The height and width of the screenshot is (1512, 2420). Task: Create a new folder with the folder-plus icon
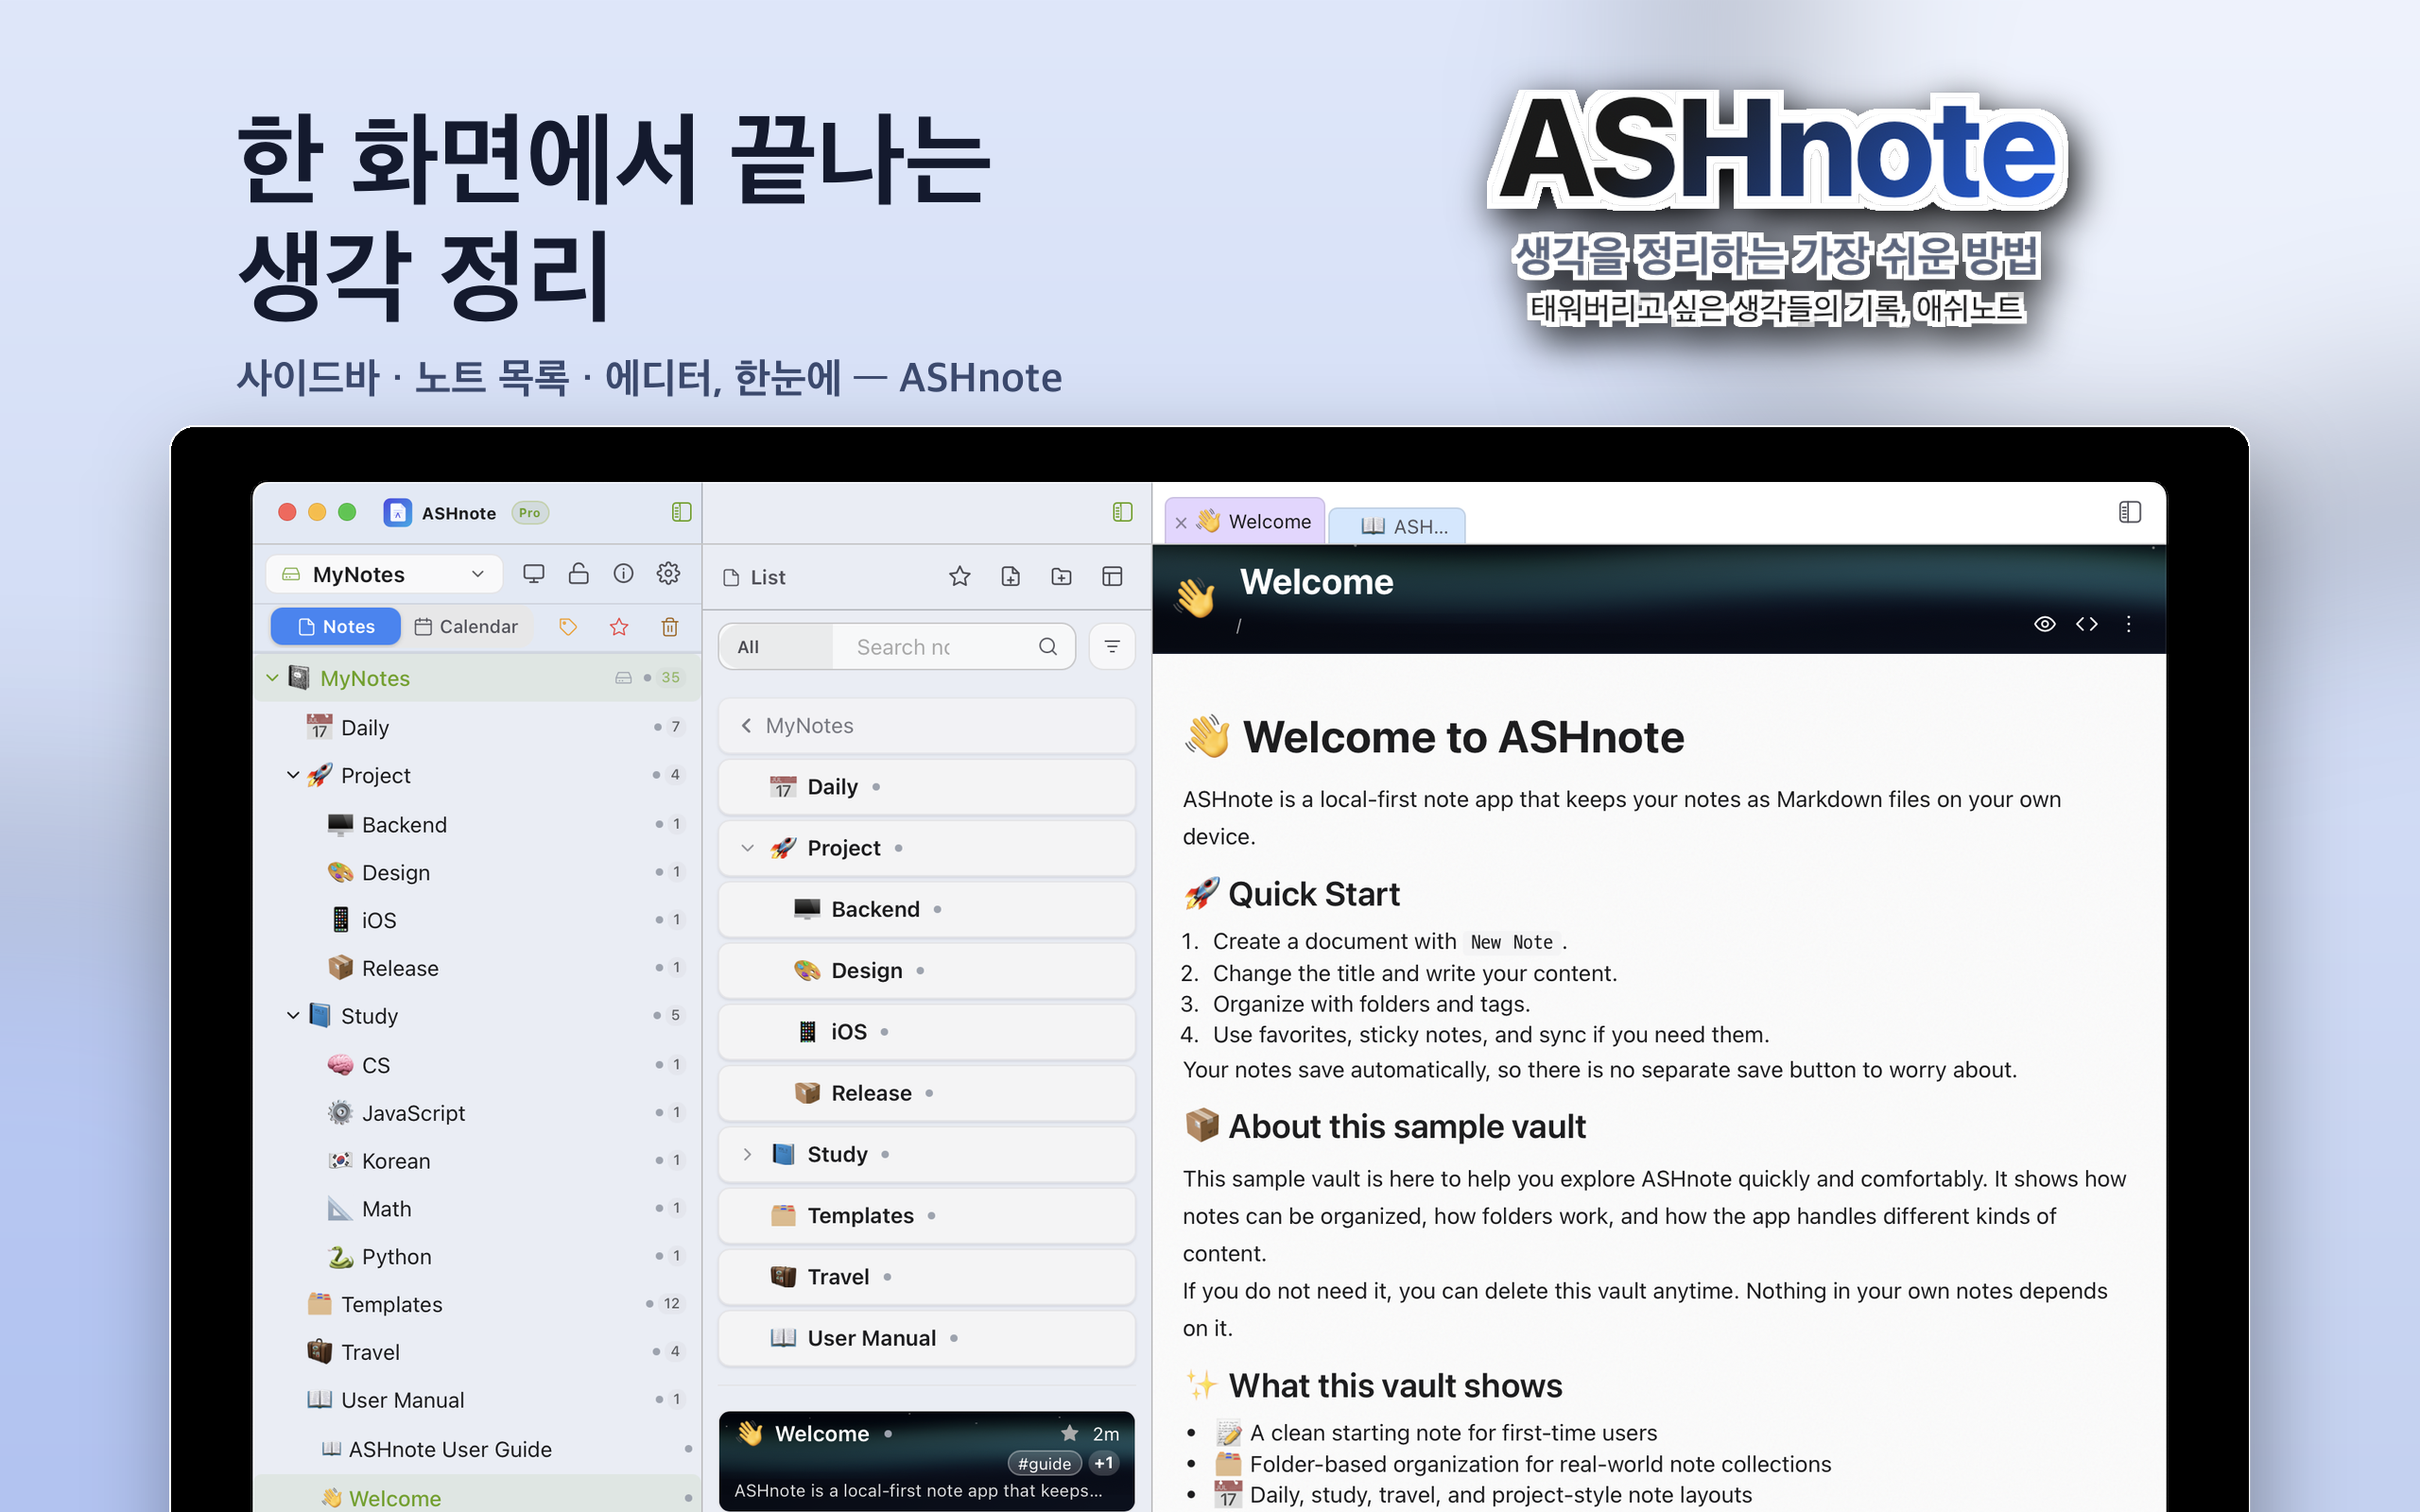[1062, 576]
